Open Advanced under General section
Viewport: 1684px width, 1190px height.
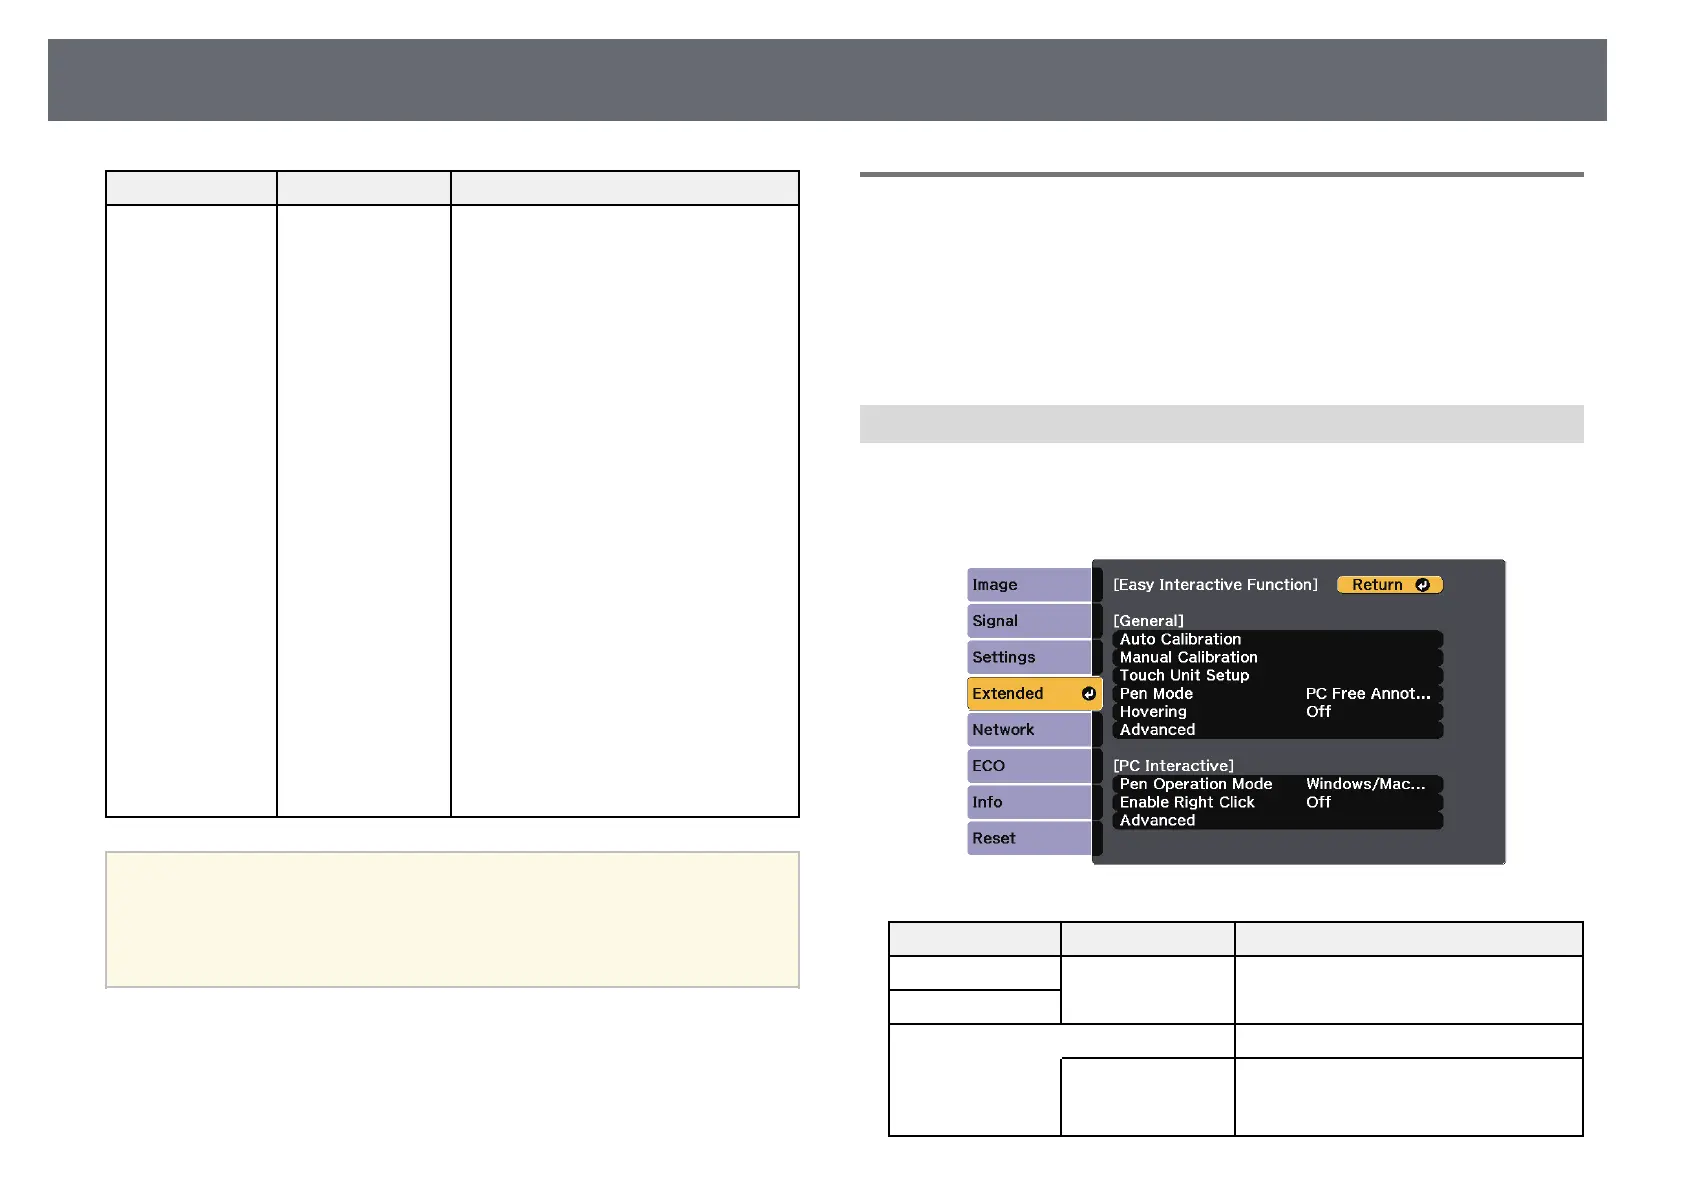(1277, 729)
